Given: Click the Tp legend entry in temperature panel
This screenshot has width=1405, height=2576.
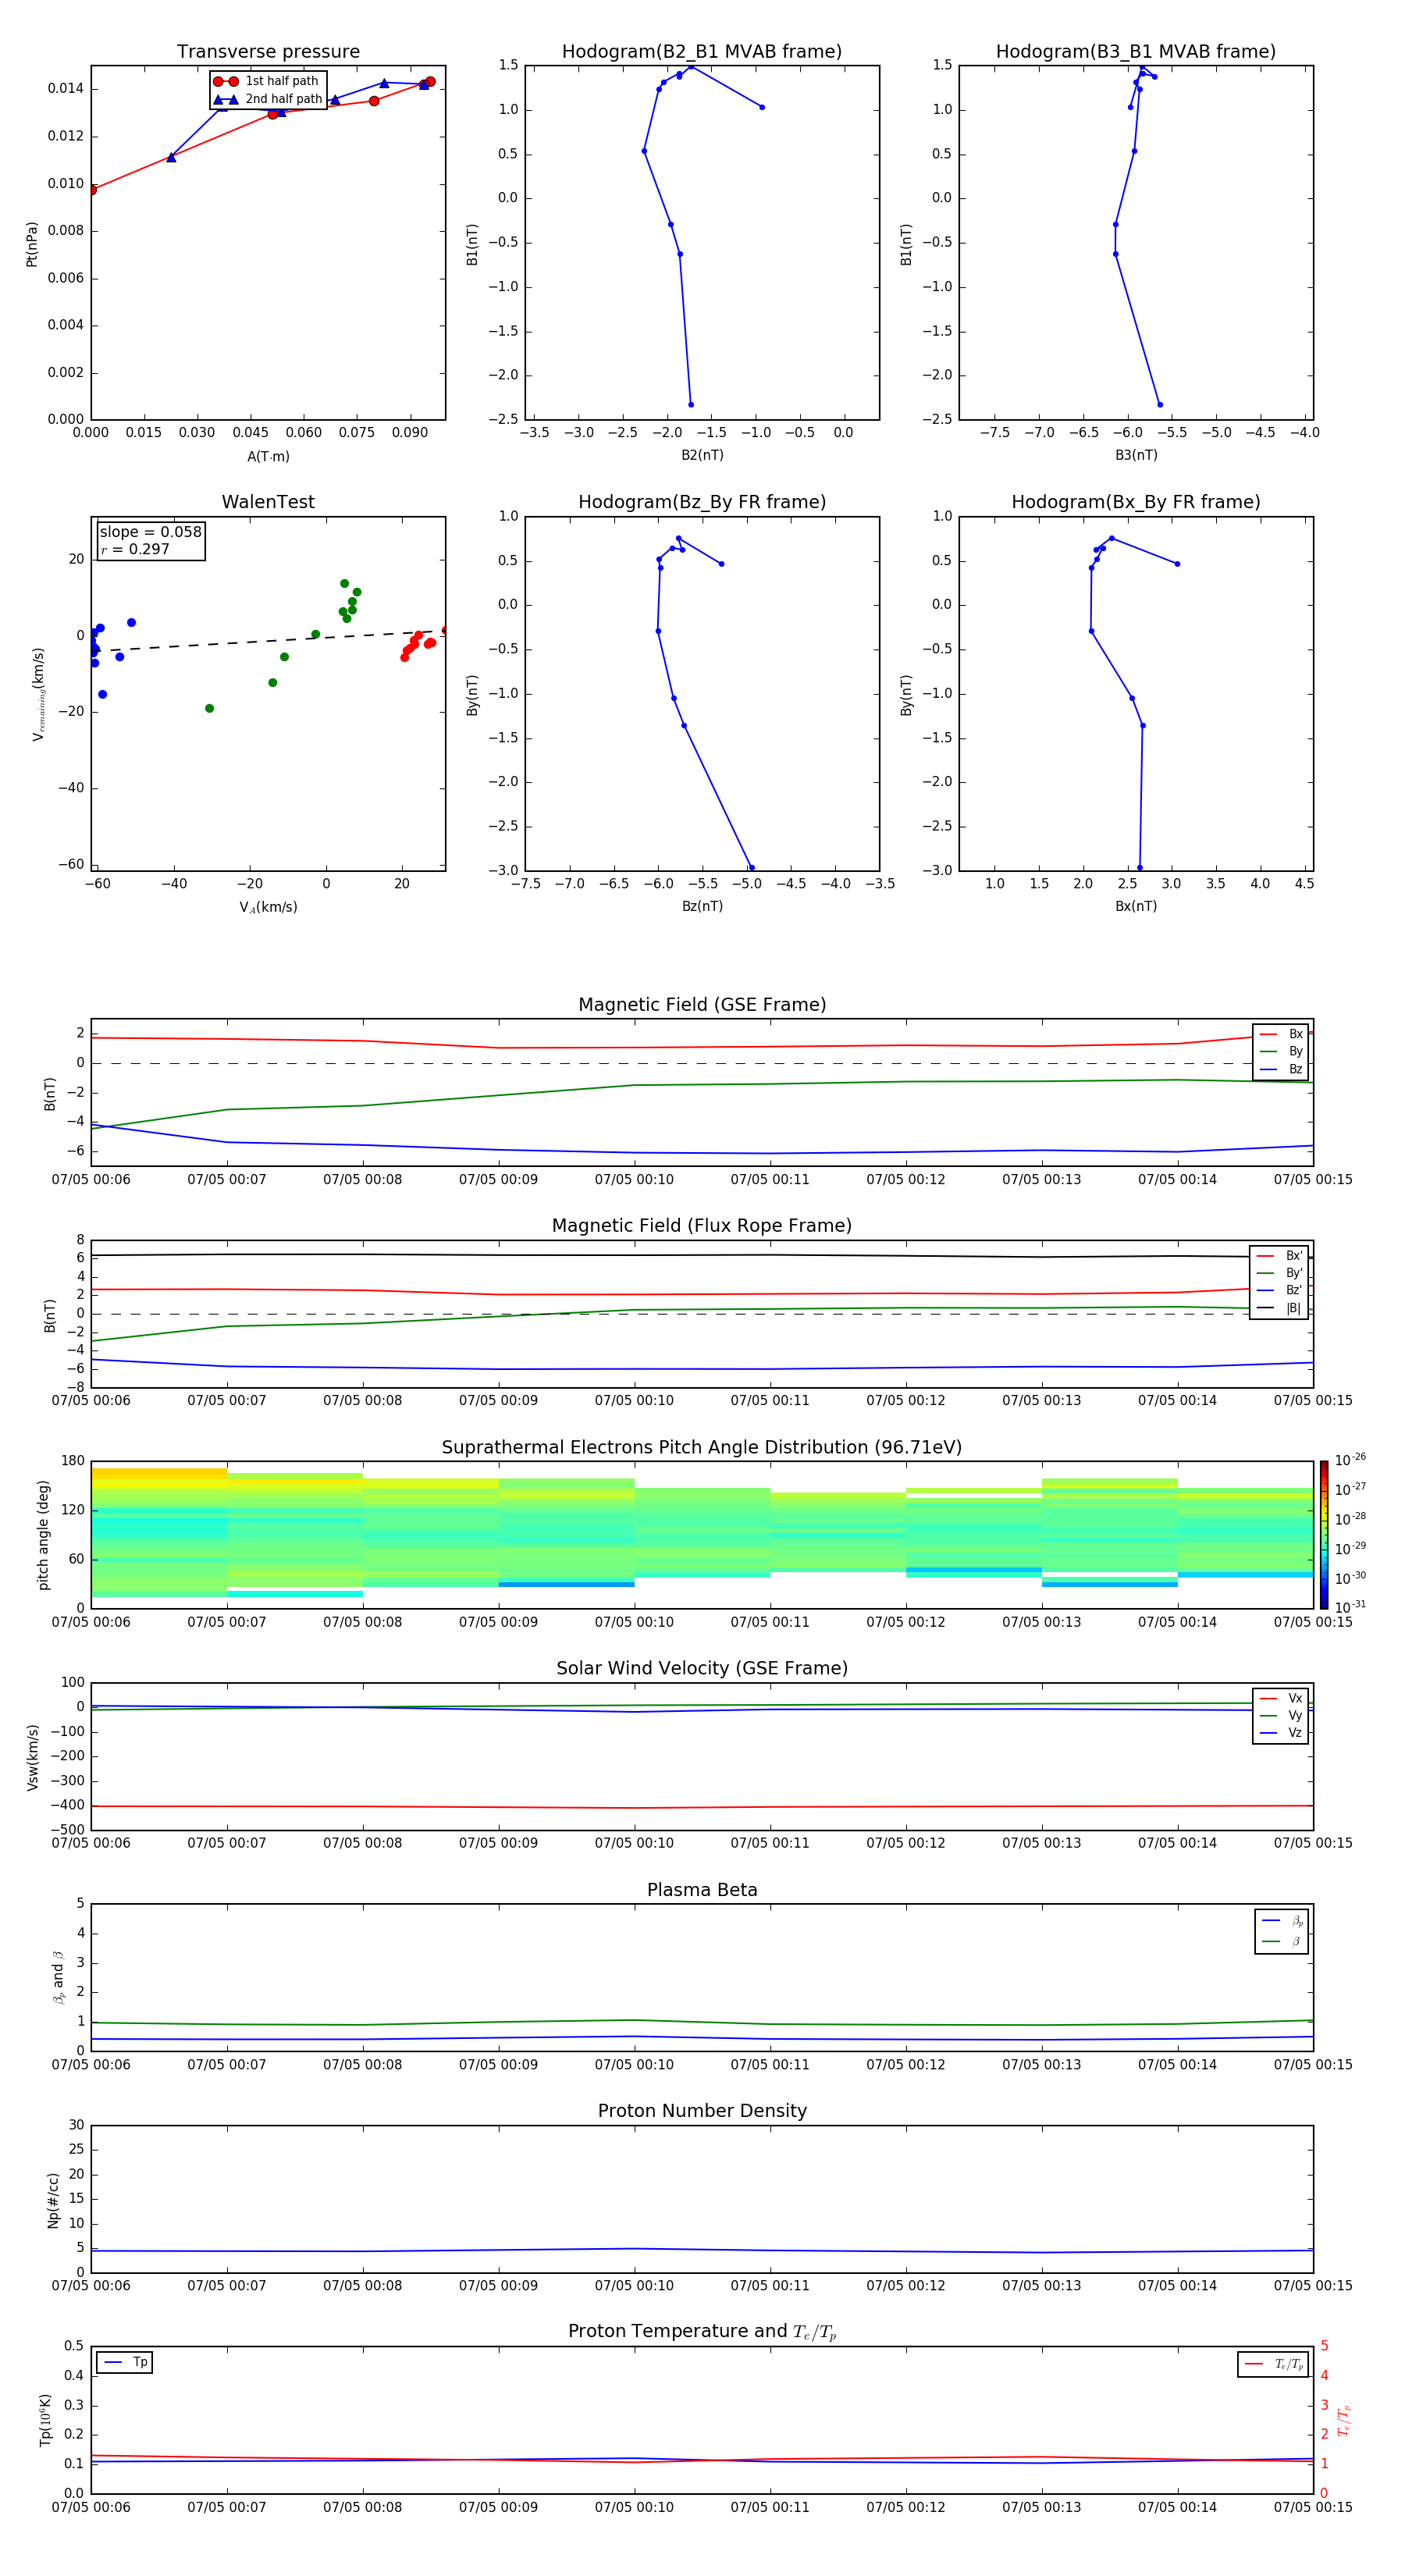Looking at the screenshot, I should tap(125, 2362).
